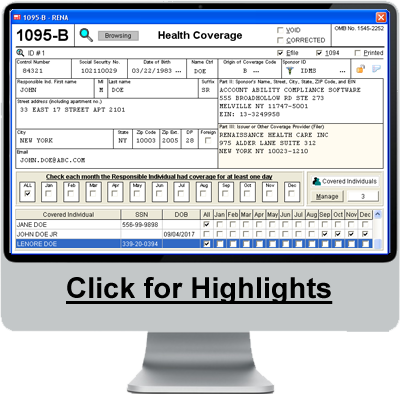Click the RENAISSANCE HEALTH CARE INC issuer text
The height and width of the screenshot is (394, 400).
click(x=274, y=135)
